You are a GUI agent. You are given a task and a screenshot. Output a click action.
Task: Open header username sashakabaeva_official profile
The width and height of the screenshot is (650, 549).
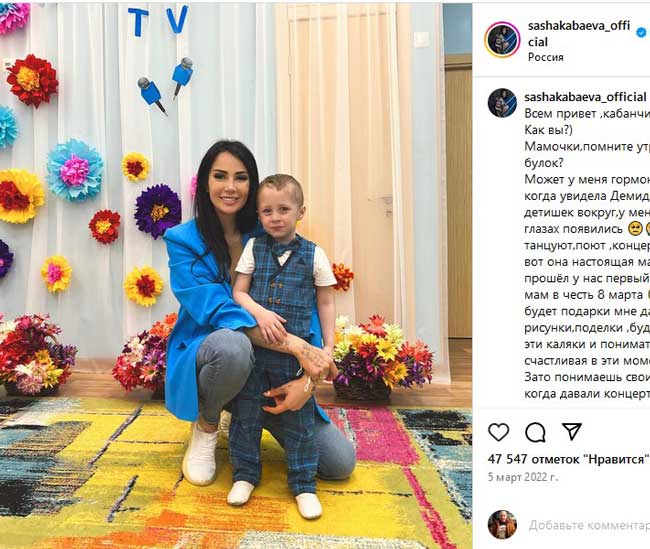(579, 34)
